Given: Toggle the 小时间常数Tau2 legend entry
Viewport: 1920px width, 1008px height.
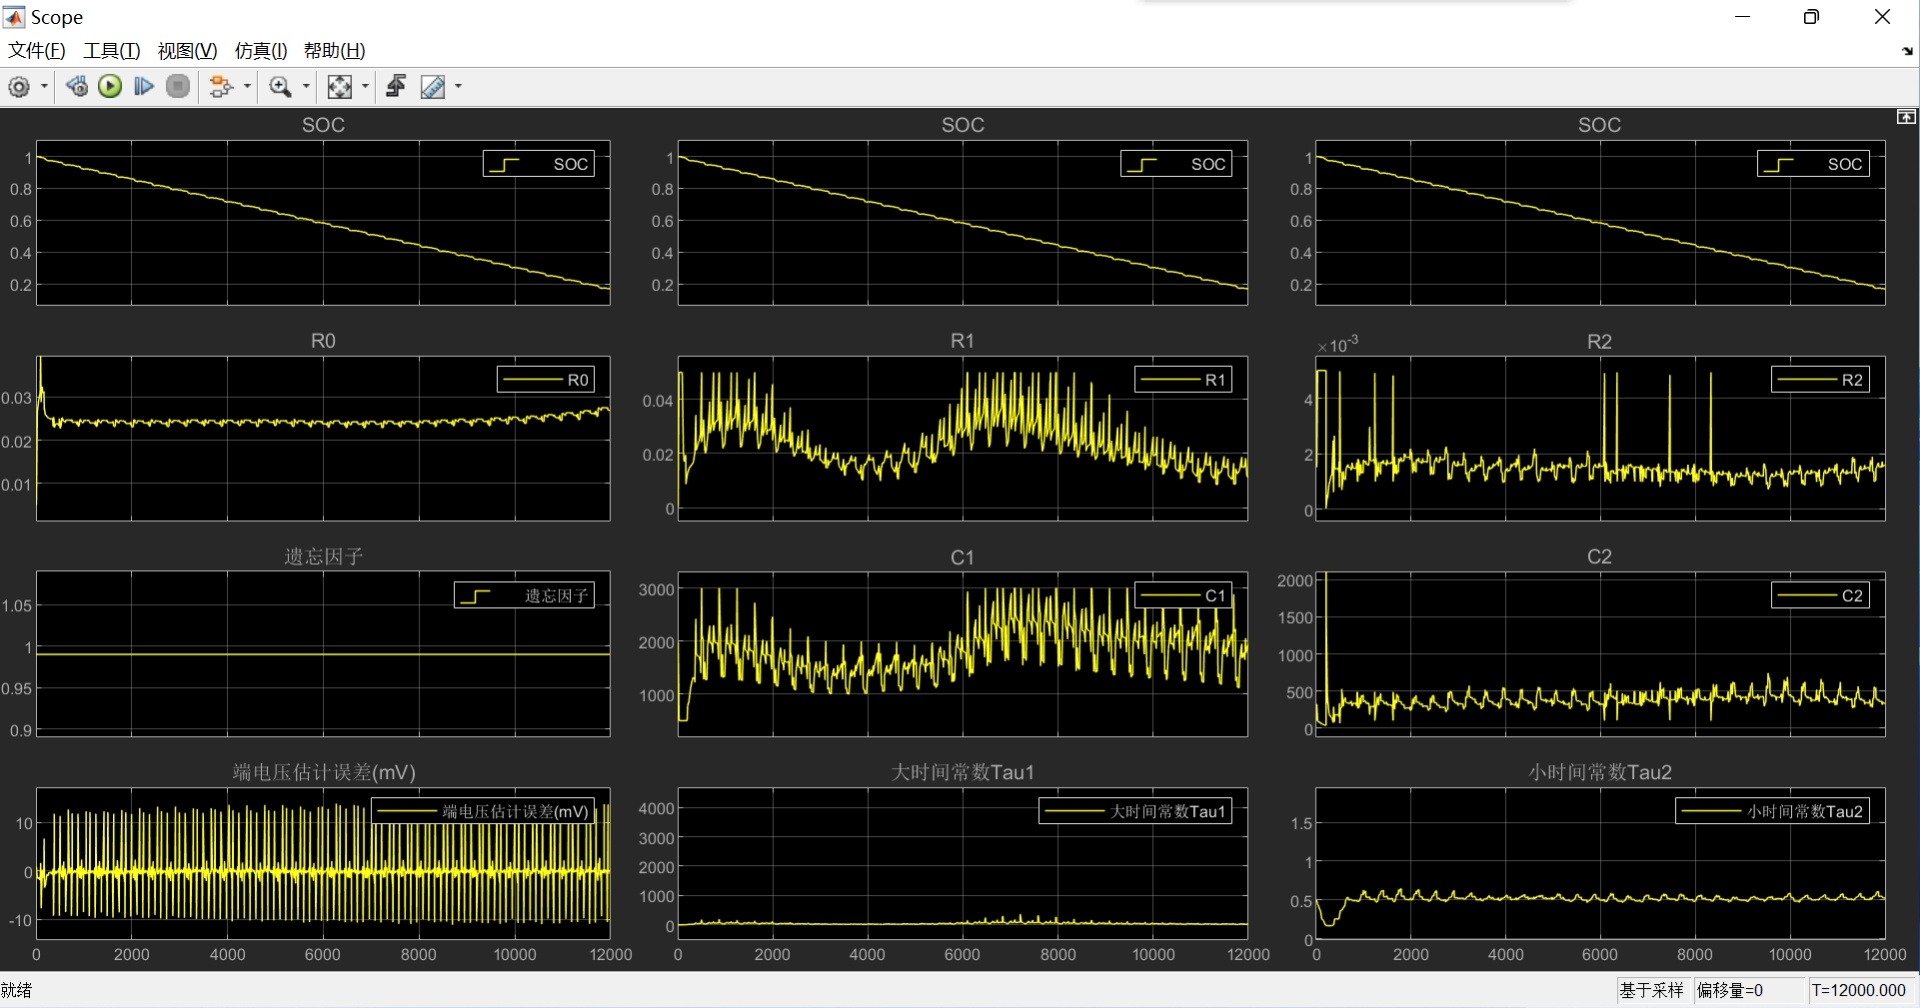Looking at the screenshot, I should 1772,812.
